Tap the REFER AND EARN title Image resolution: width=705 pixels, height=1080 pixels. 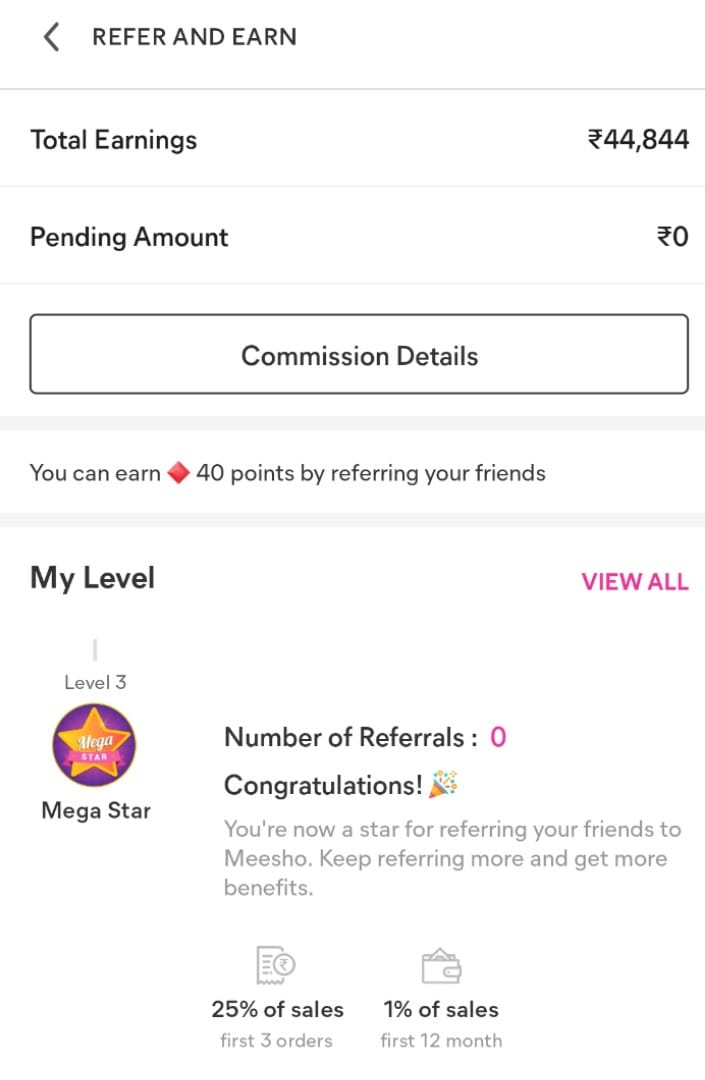[x=195, y=37]
